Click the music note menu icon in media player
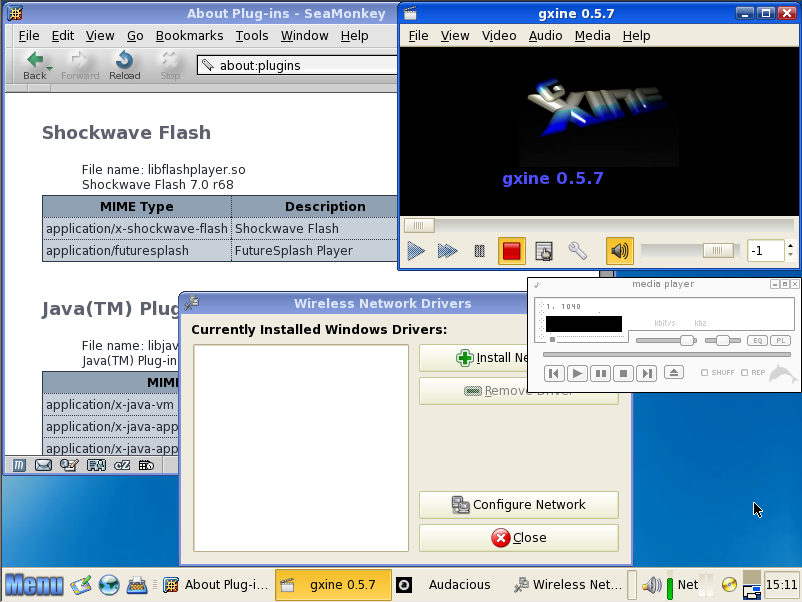This screenshot has width=802, height=602. (x=537, y=285)
